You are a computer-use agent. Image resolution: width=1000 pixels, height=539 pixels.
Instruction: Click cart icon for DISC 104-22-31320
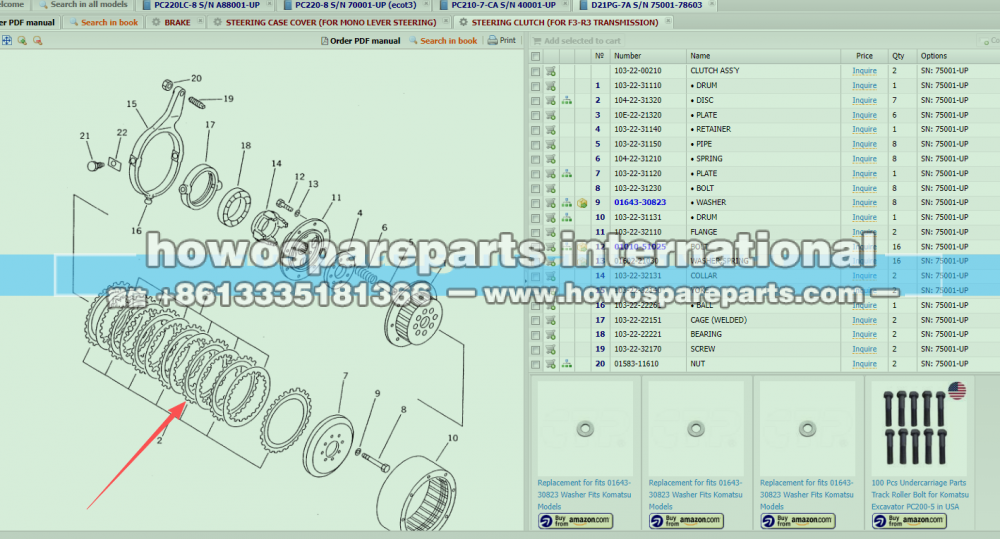click(x=550, y=101)
